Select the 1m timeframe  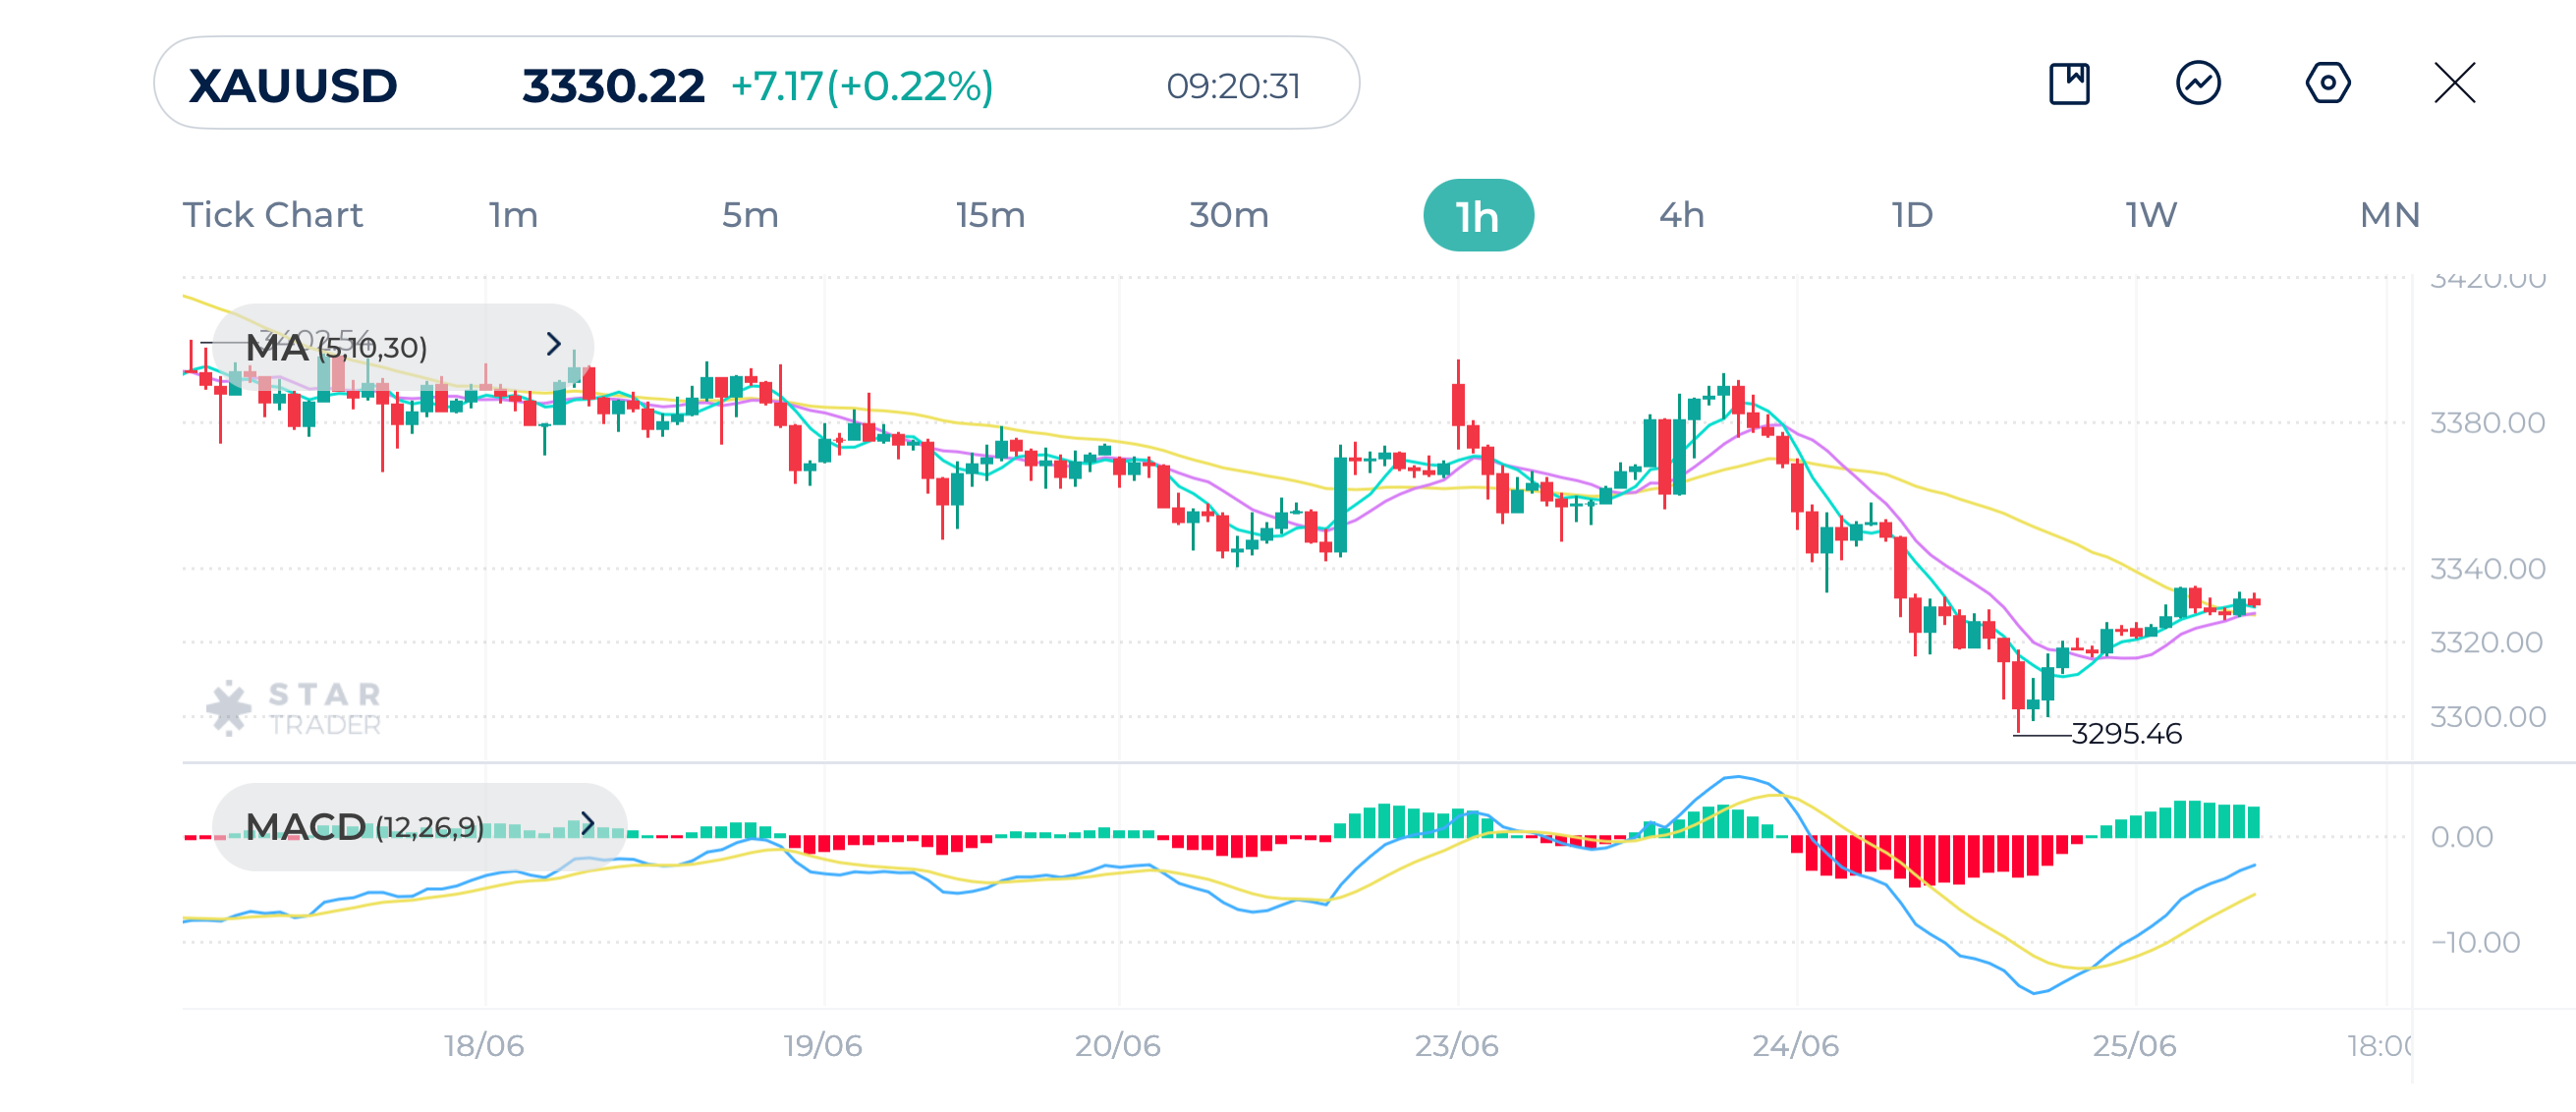513,214
